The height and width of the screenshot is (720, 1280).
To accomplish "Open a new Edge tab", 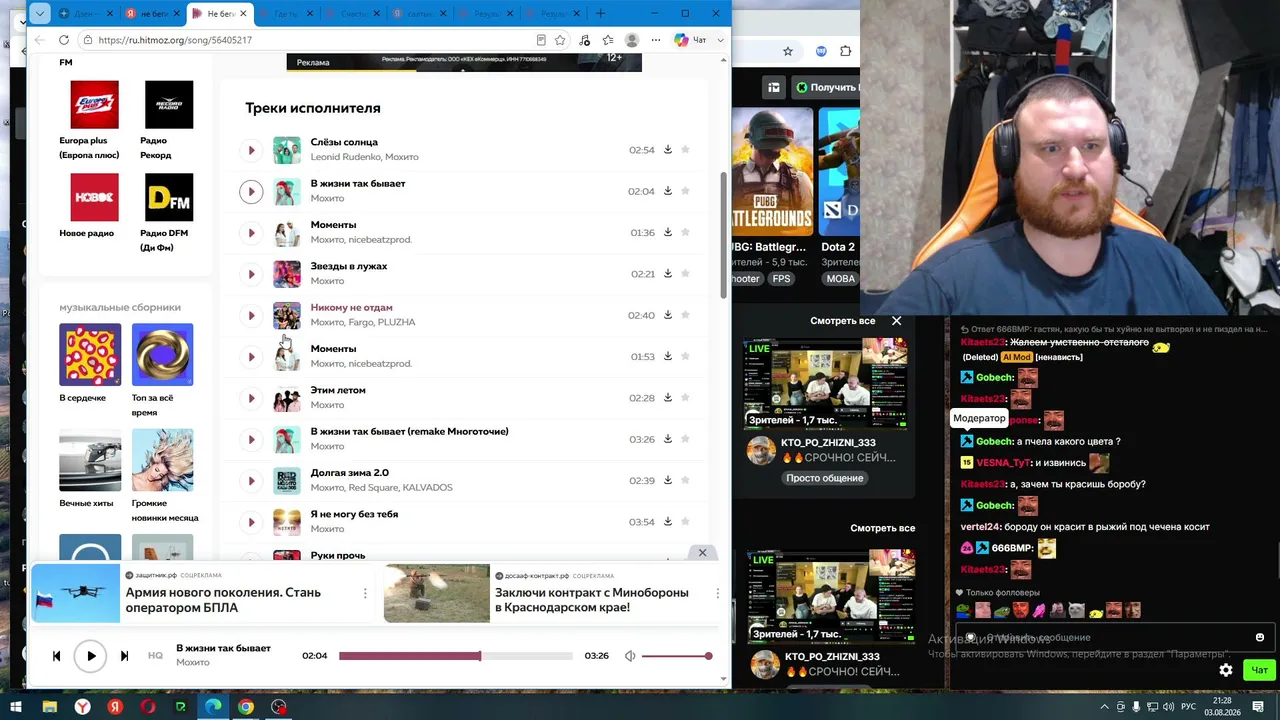I will tap(600, 13).
